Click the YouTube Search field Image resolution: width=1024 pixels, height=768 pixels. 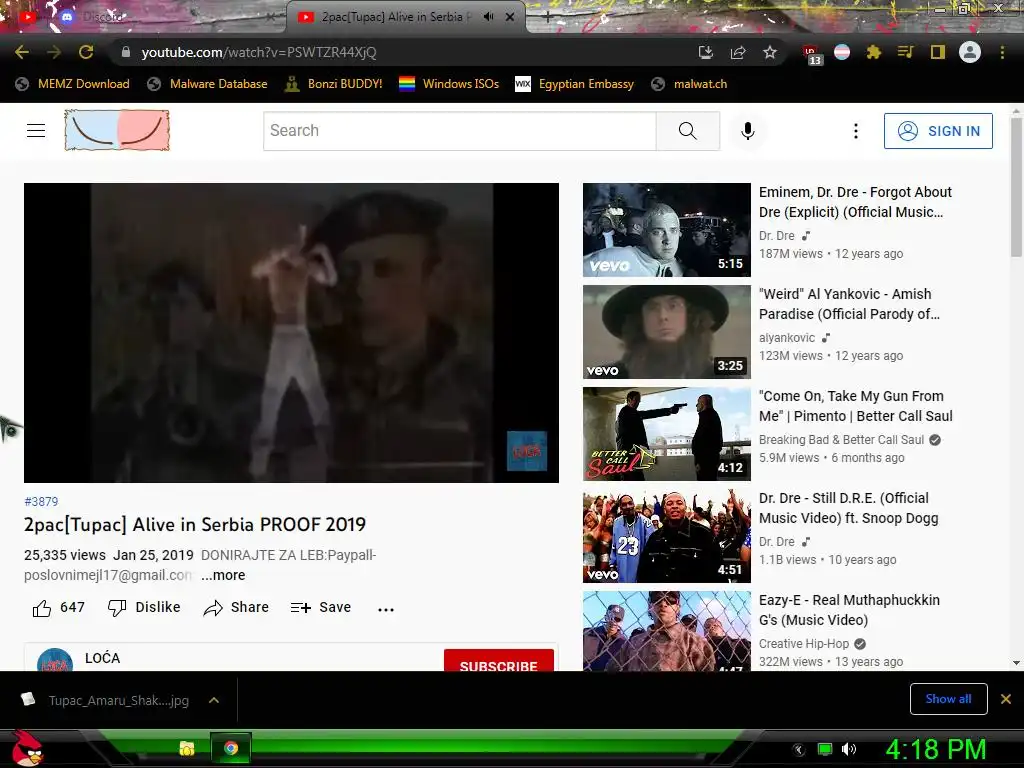460,131
